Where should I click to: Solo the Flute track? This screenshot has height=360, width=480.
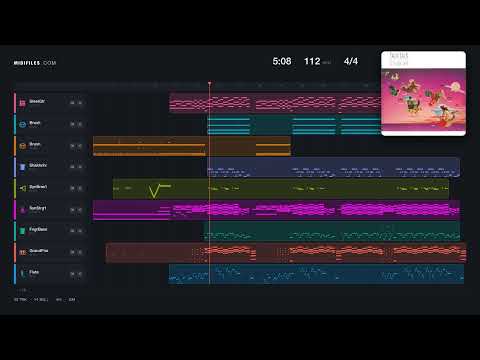click(80, 274)
